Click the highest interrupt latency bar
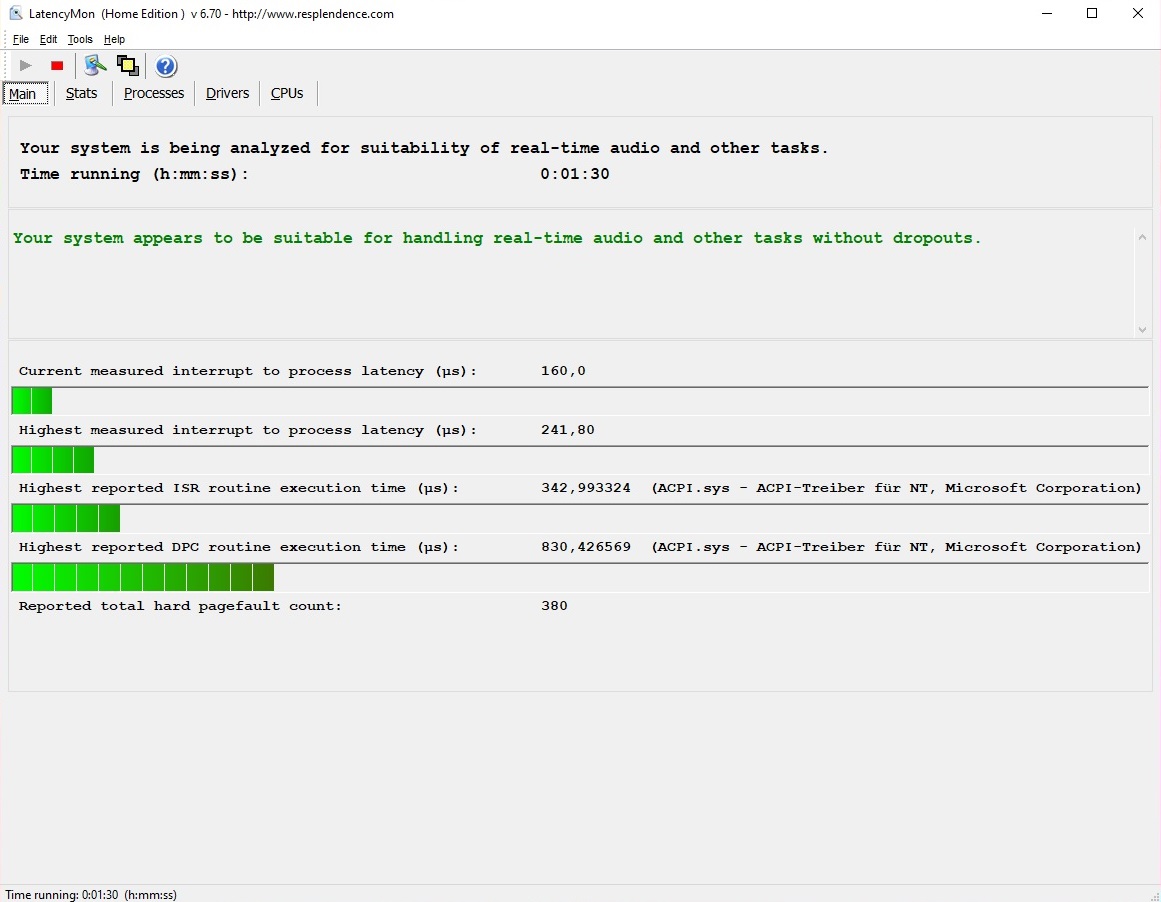The height and width of the screenshot is (902, 1161). click(580, 460)
